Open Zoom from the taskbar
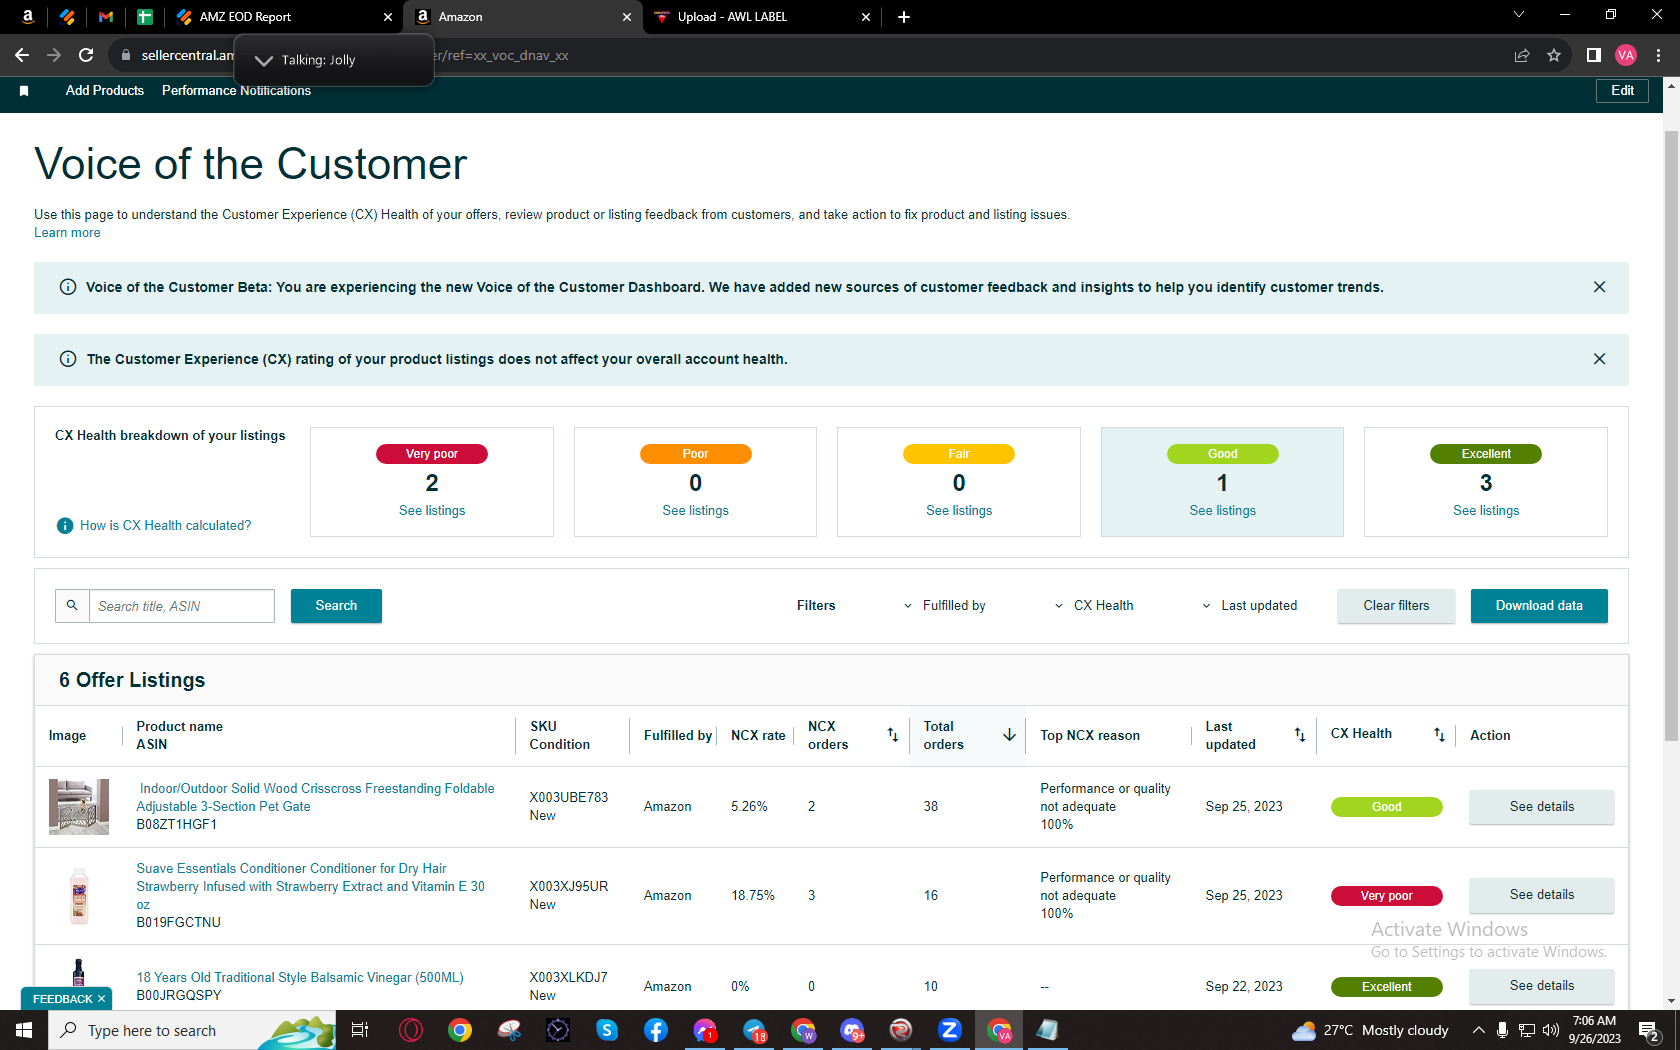 click(x=950, y=1030)
